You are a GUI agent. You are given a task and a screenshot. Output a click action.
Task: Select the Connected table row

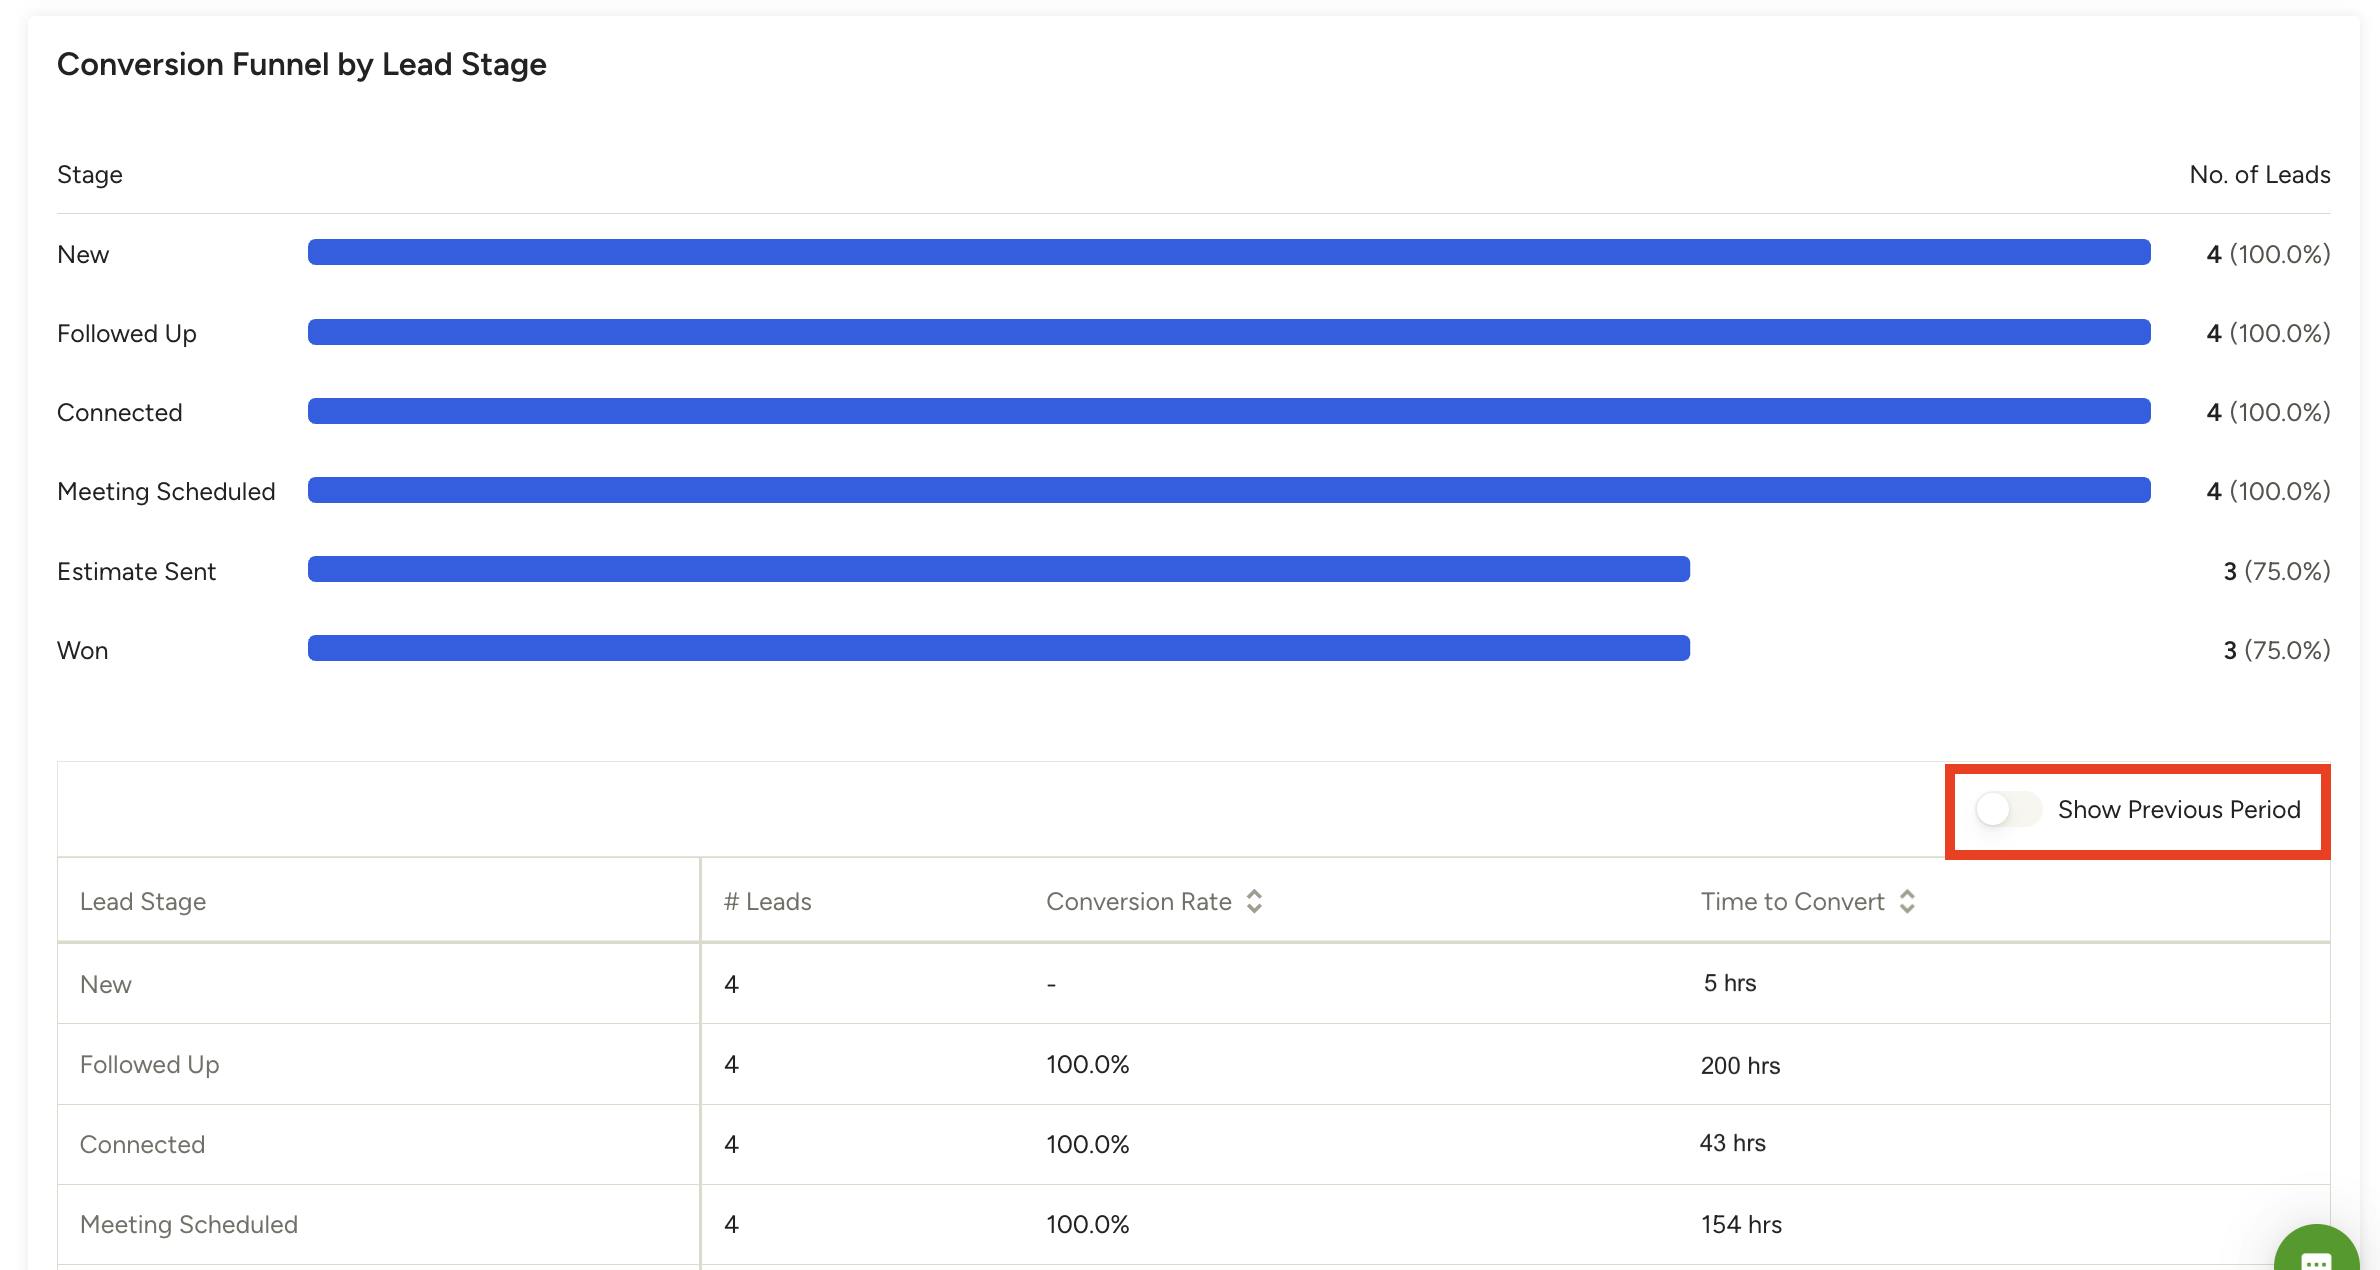pos(142,1144)
